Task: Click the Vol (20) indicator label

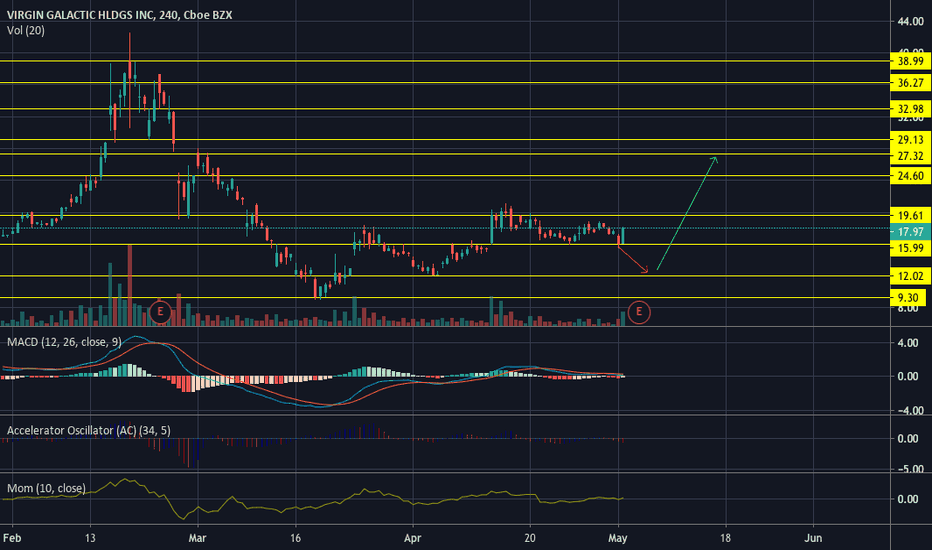Action: 26,30
